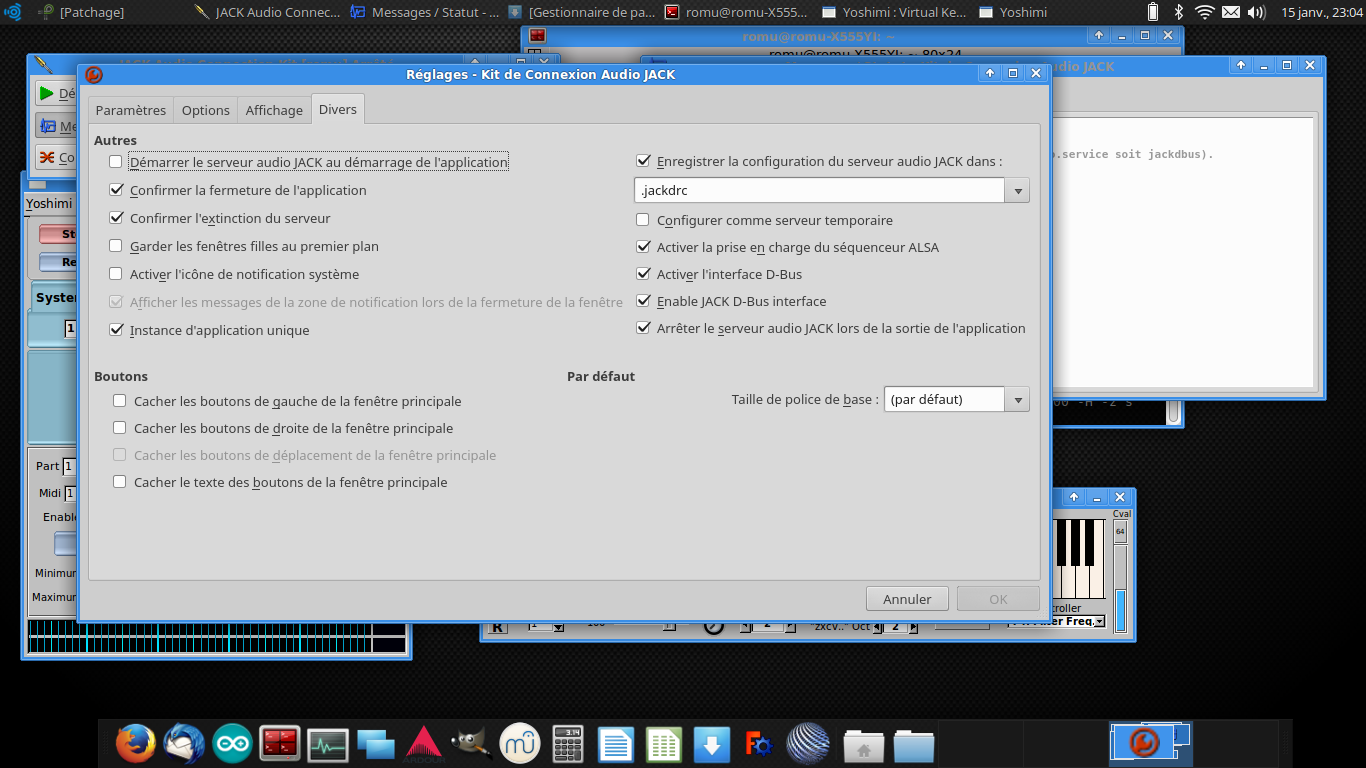Screen dimensions: 1366x768
Task: Switch to the Affichage tab
Action: coord(274,110)
